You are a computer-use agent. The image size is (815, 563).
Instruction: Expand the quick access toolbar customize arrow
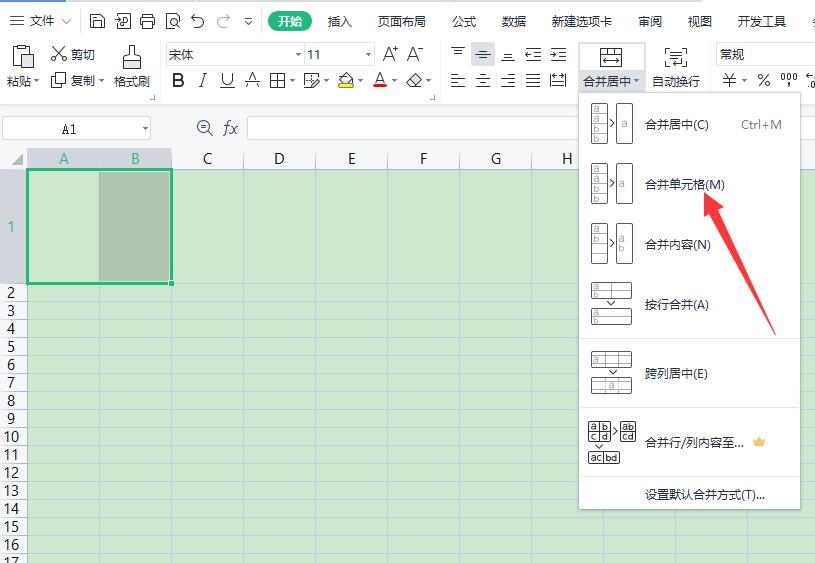(248, 21)
